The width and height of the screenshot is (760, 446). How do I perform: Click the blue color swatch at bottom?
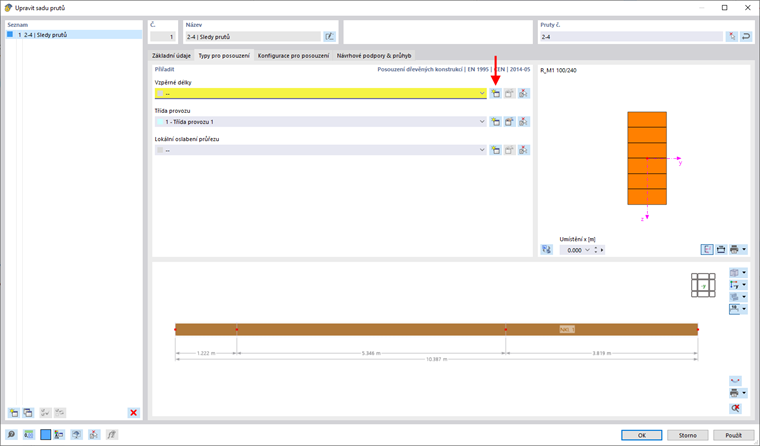click(x=45, y=434)
